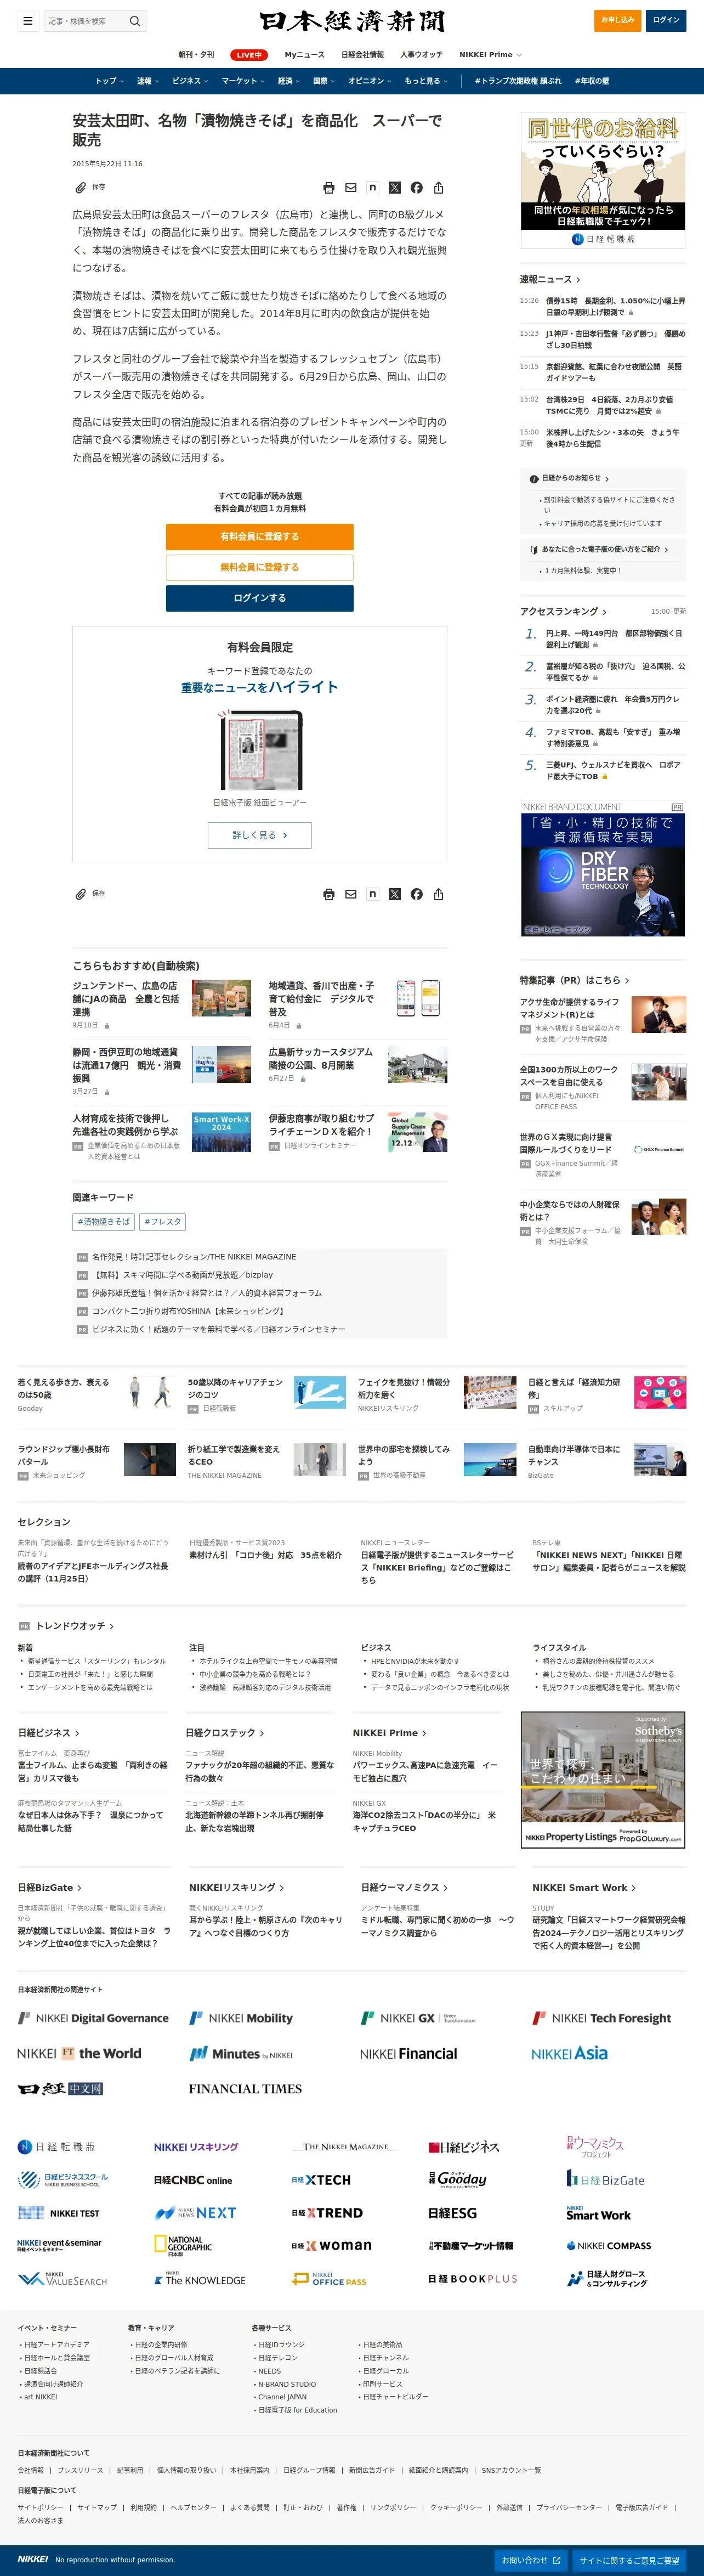704x2576 pixels.
Task: Click the X icon at the end of the article
Action: coord(395,894)
